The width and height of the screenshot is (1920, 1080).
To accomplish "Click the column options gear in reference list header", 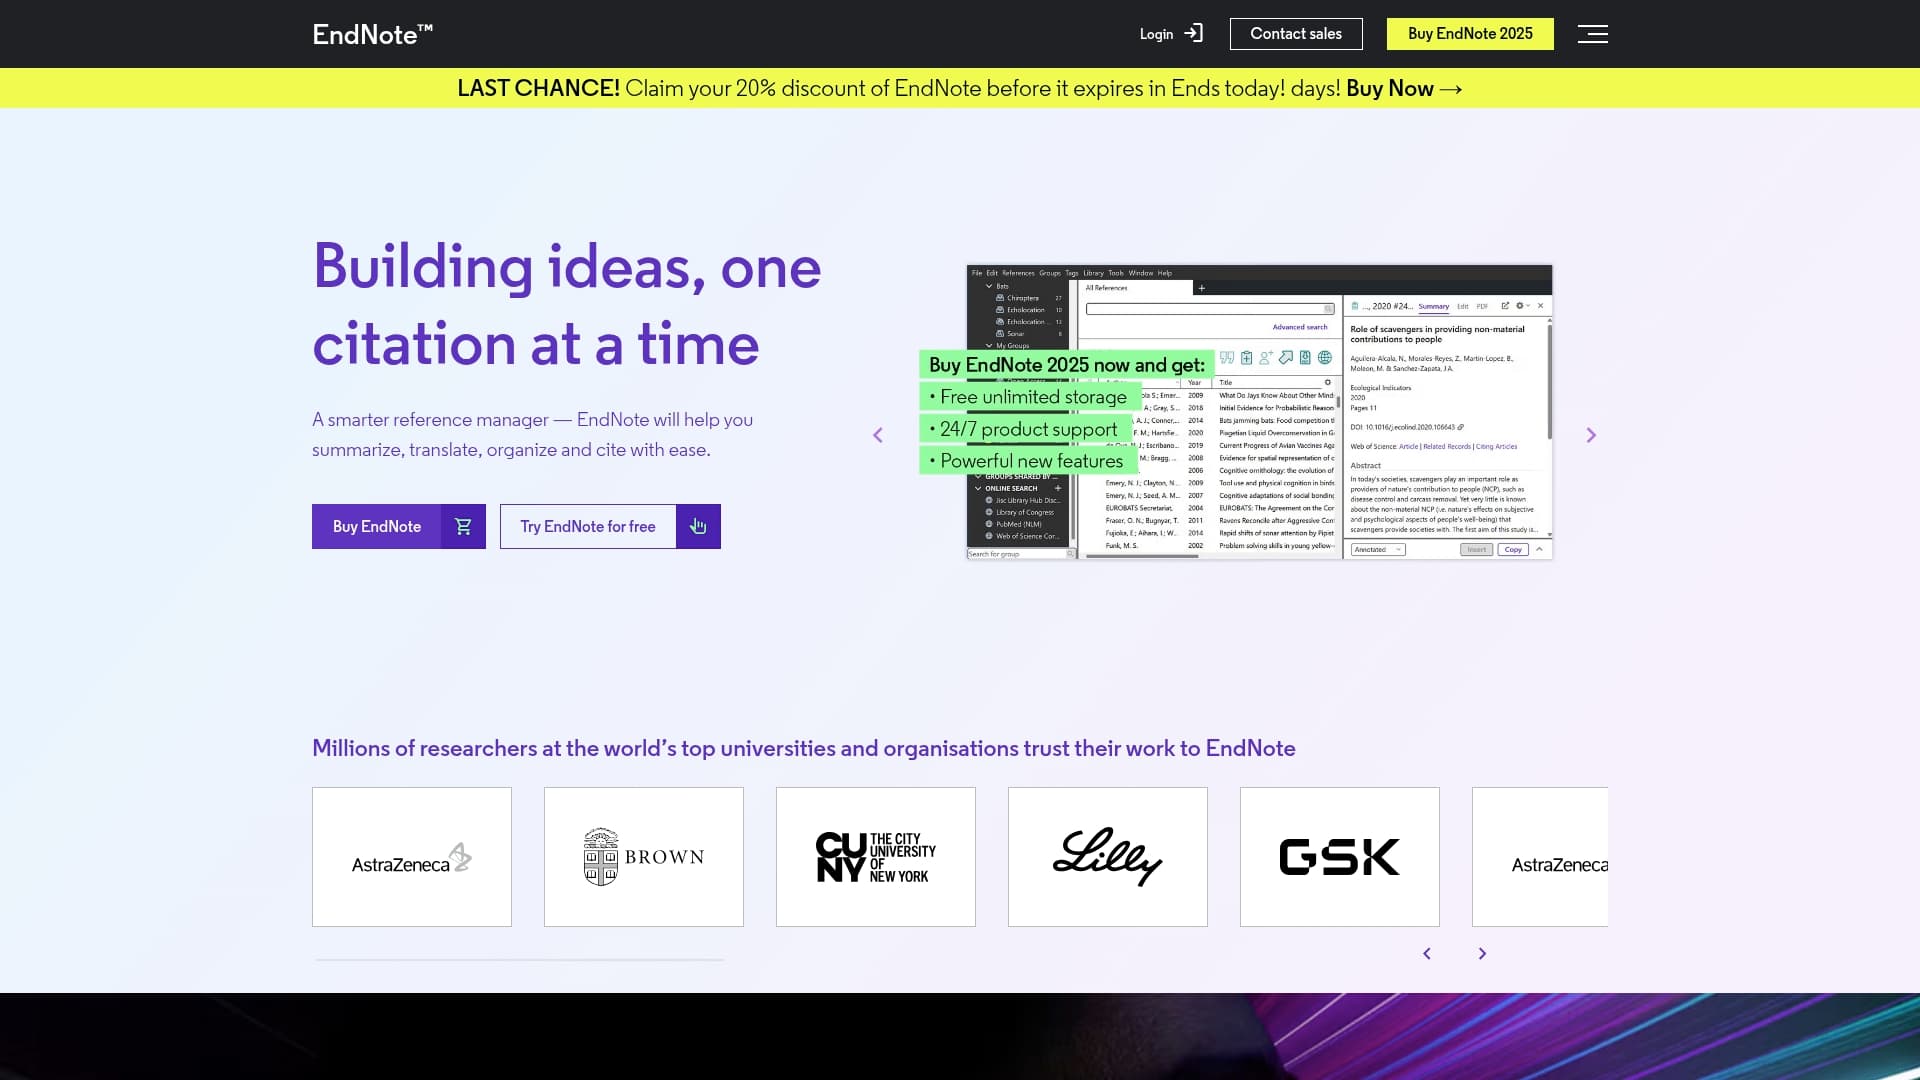I will (1329, 382).
